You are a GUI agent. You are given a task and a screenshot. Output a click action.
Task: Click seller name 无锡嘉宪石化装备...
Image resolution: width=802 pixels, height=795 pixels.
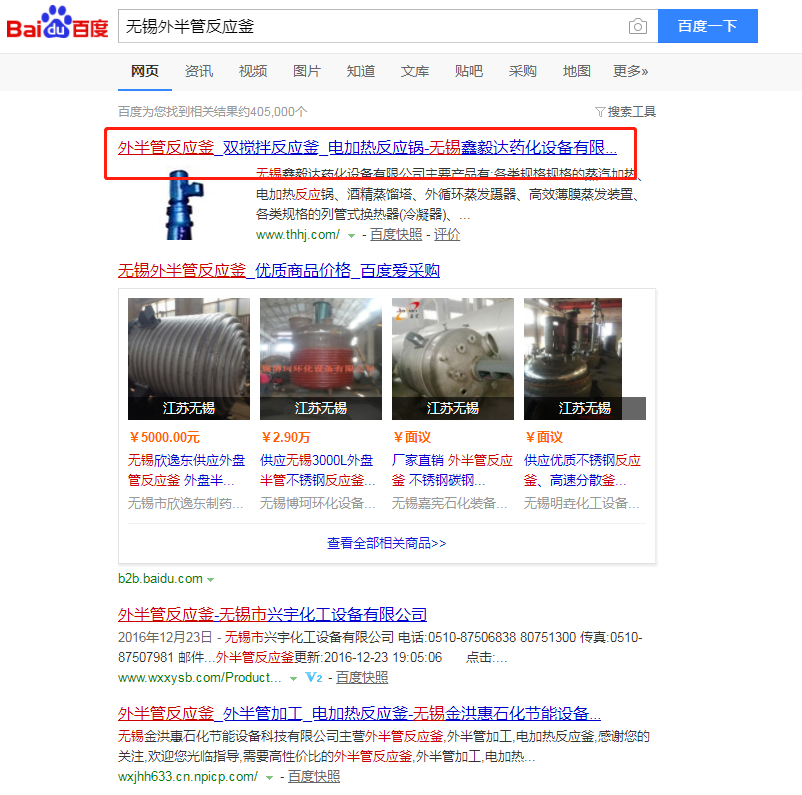450,504
